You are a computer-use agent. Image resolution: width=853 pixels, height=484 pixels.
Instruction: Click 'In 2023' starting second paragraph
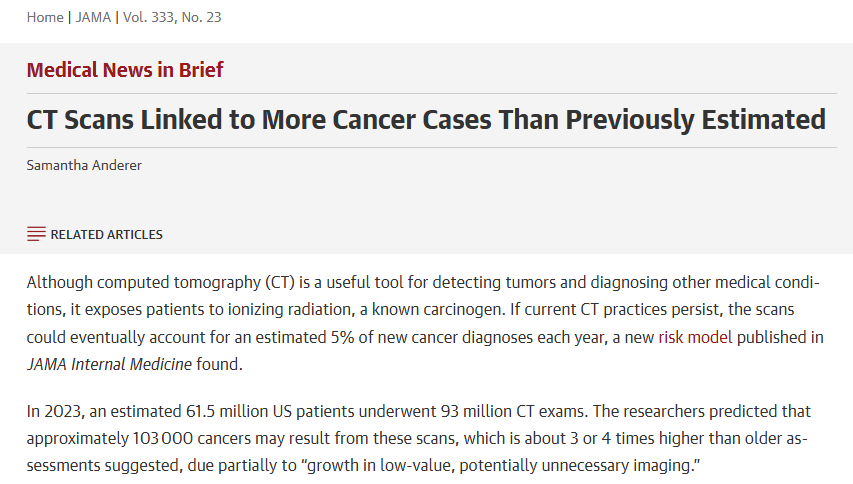click(55, 411)
